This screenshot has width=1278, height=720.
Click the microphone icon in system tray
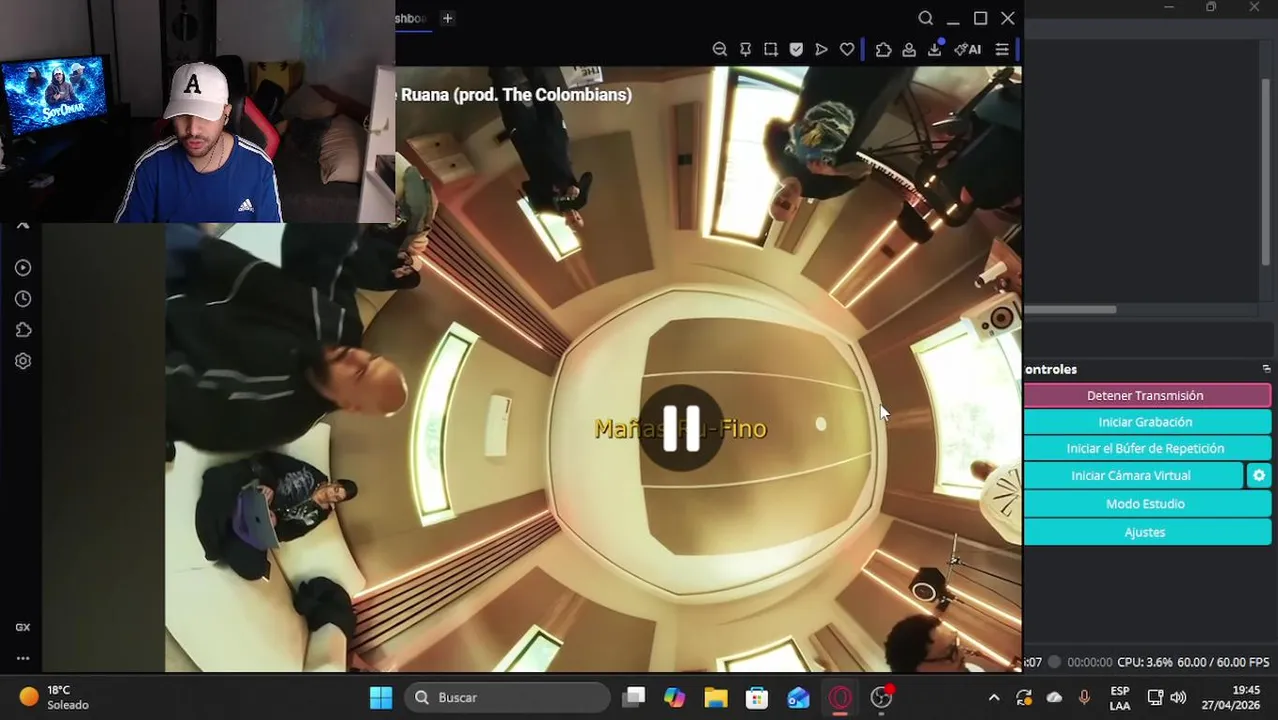point(1084,698)
